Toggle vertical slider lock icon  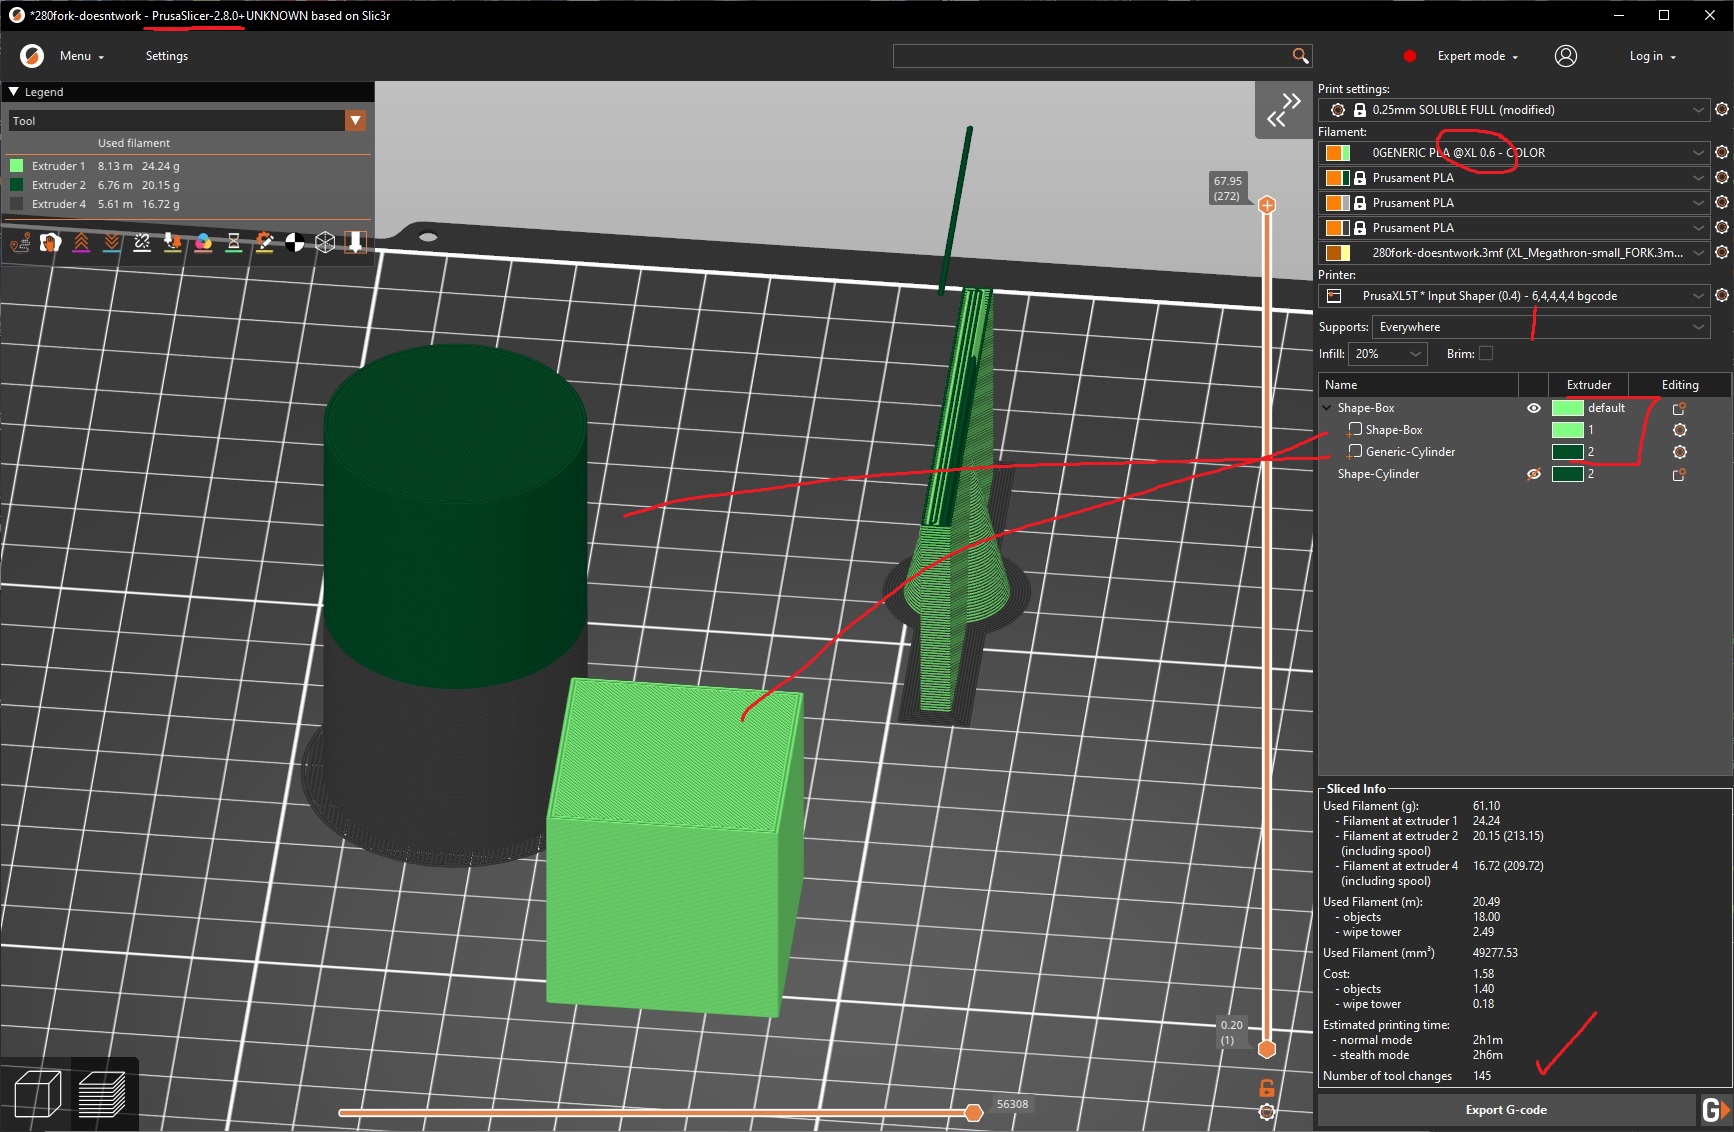(x=1267, y=1088)
